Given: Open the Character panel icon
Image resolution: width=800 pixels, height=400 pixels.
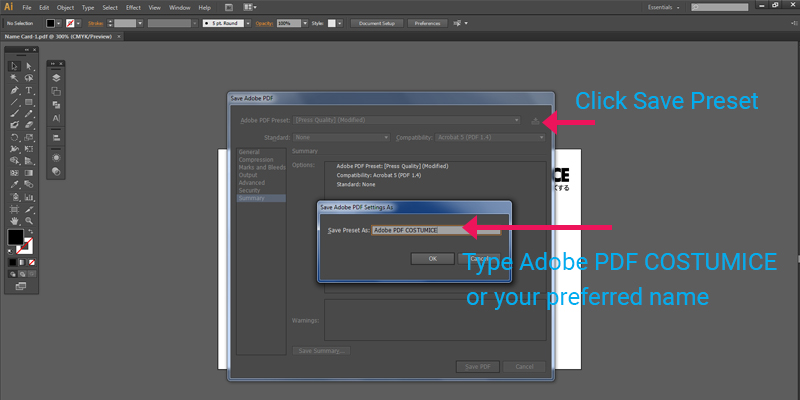Looking at the screenshot, I should (56, 118).
